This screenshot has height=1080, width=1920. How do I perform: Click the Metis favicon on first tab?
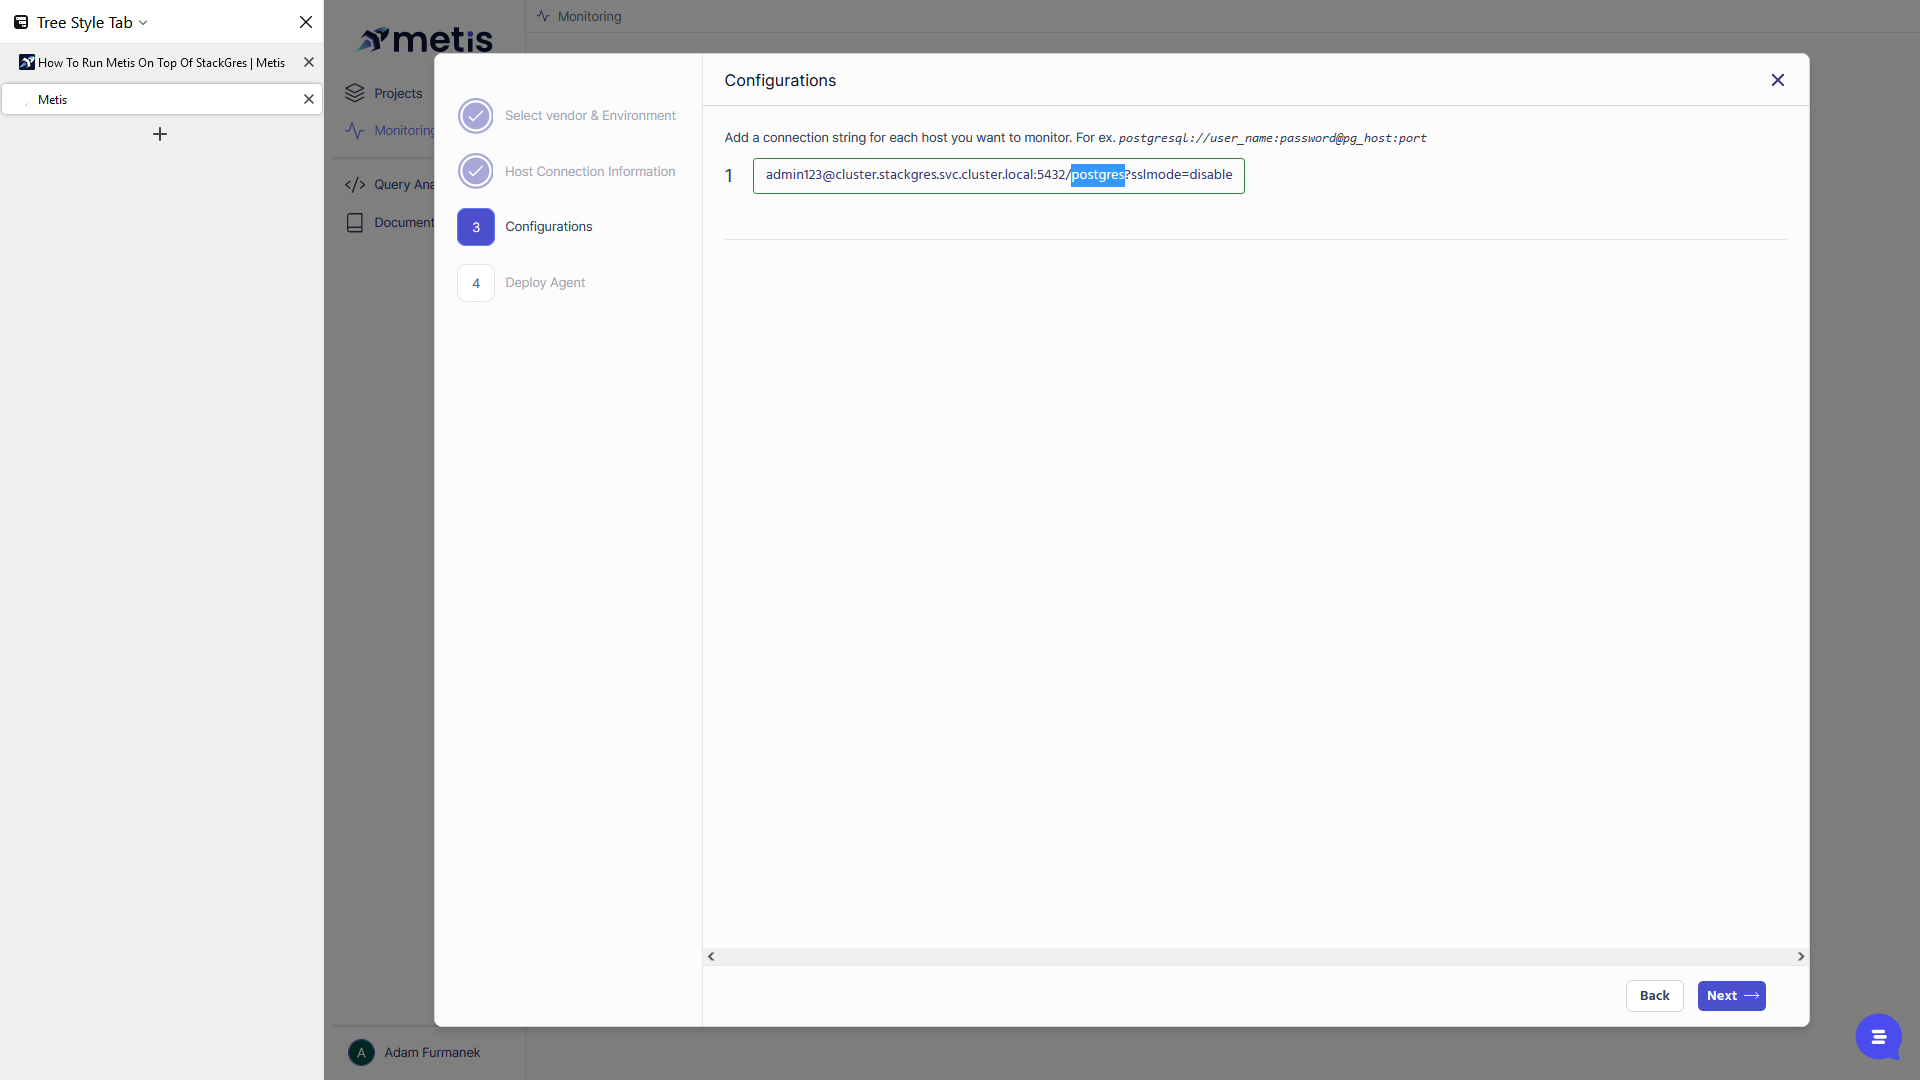pos(27,62)
